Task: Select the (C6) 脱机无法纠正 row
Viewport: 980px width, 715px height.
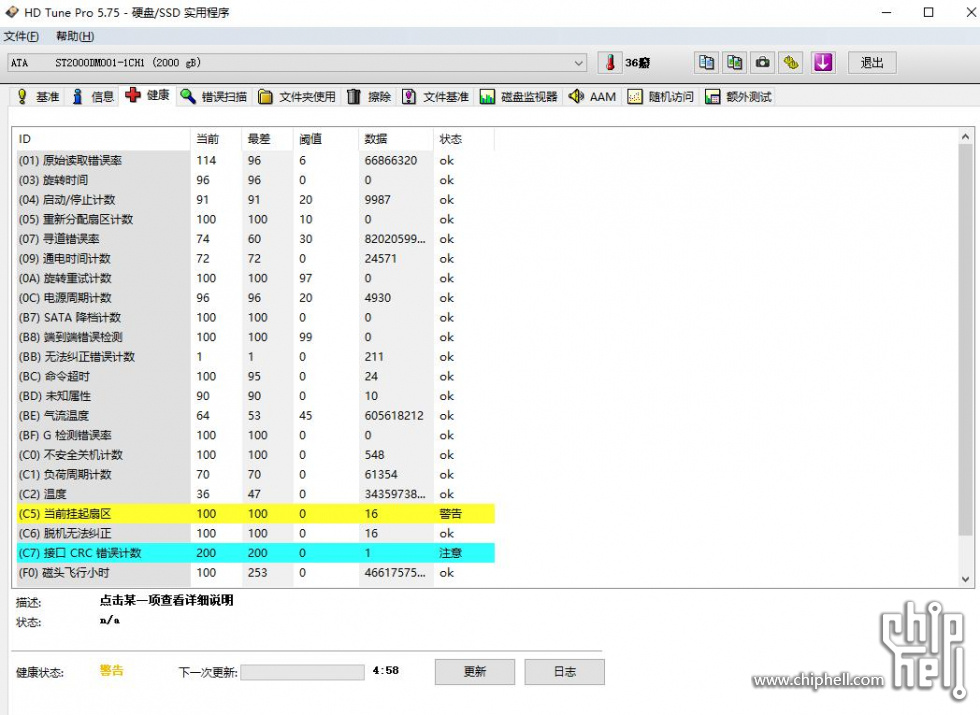Action: pos(254,533)
